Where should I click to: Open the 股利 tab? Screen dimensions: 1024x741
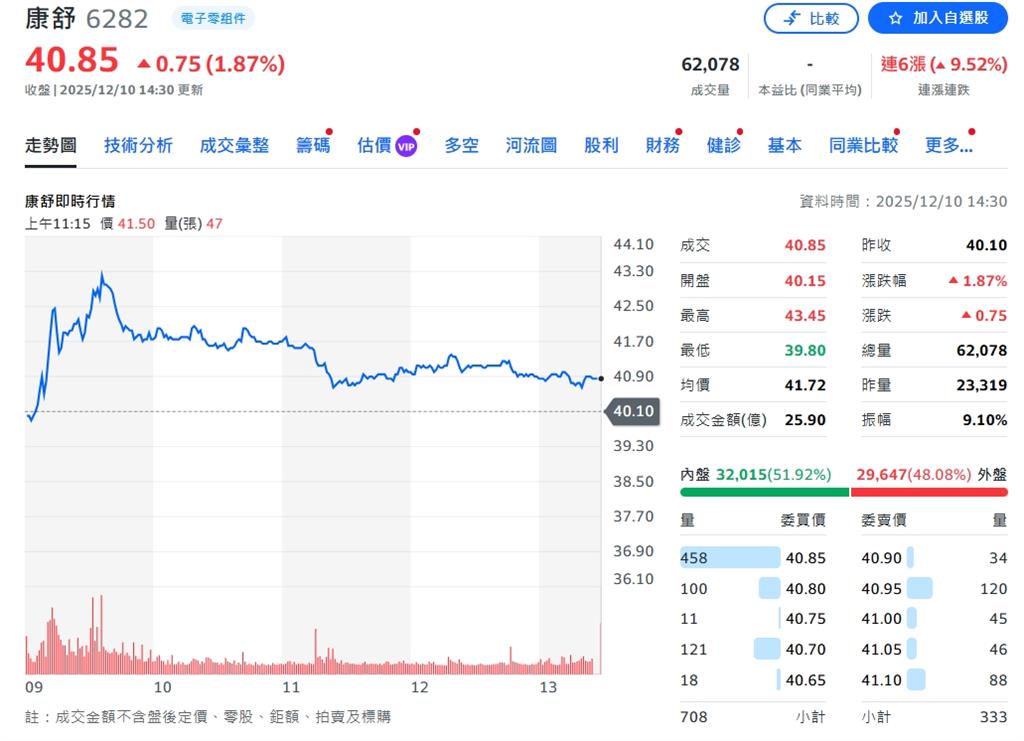(601, 145)
